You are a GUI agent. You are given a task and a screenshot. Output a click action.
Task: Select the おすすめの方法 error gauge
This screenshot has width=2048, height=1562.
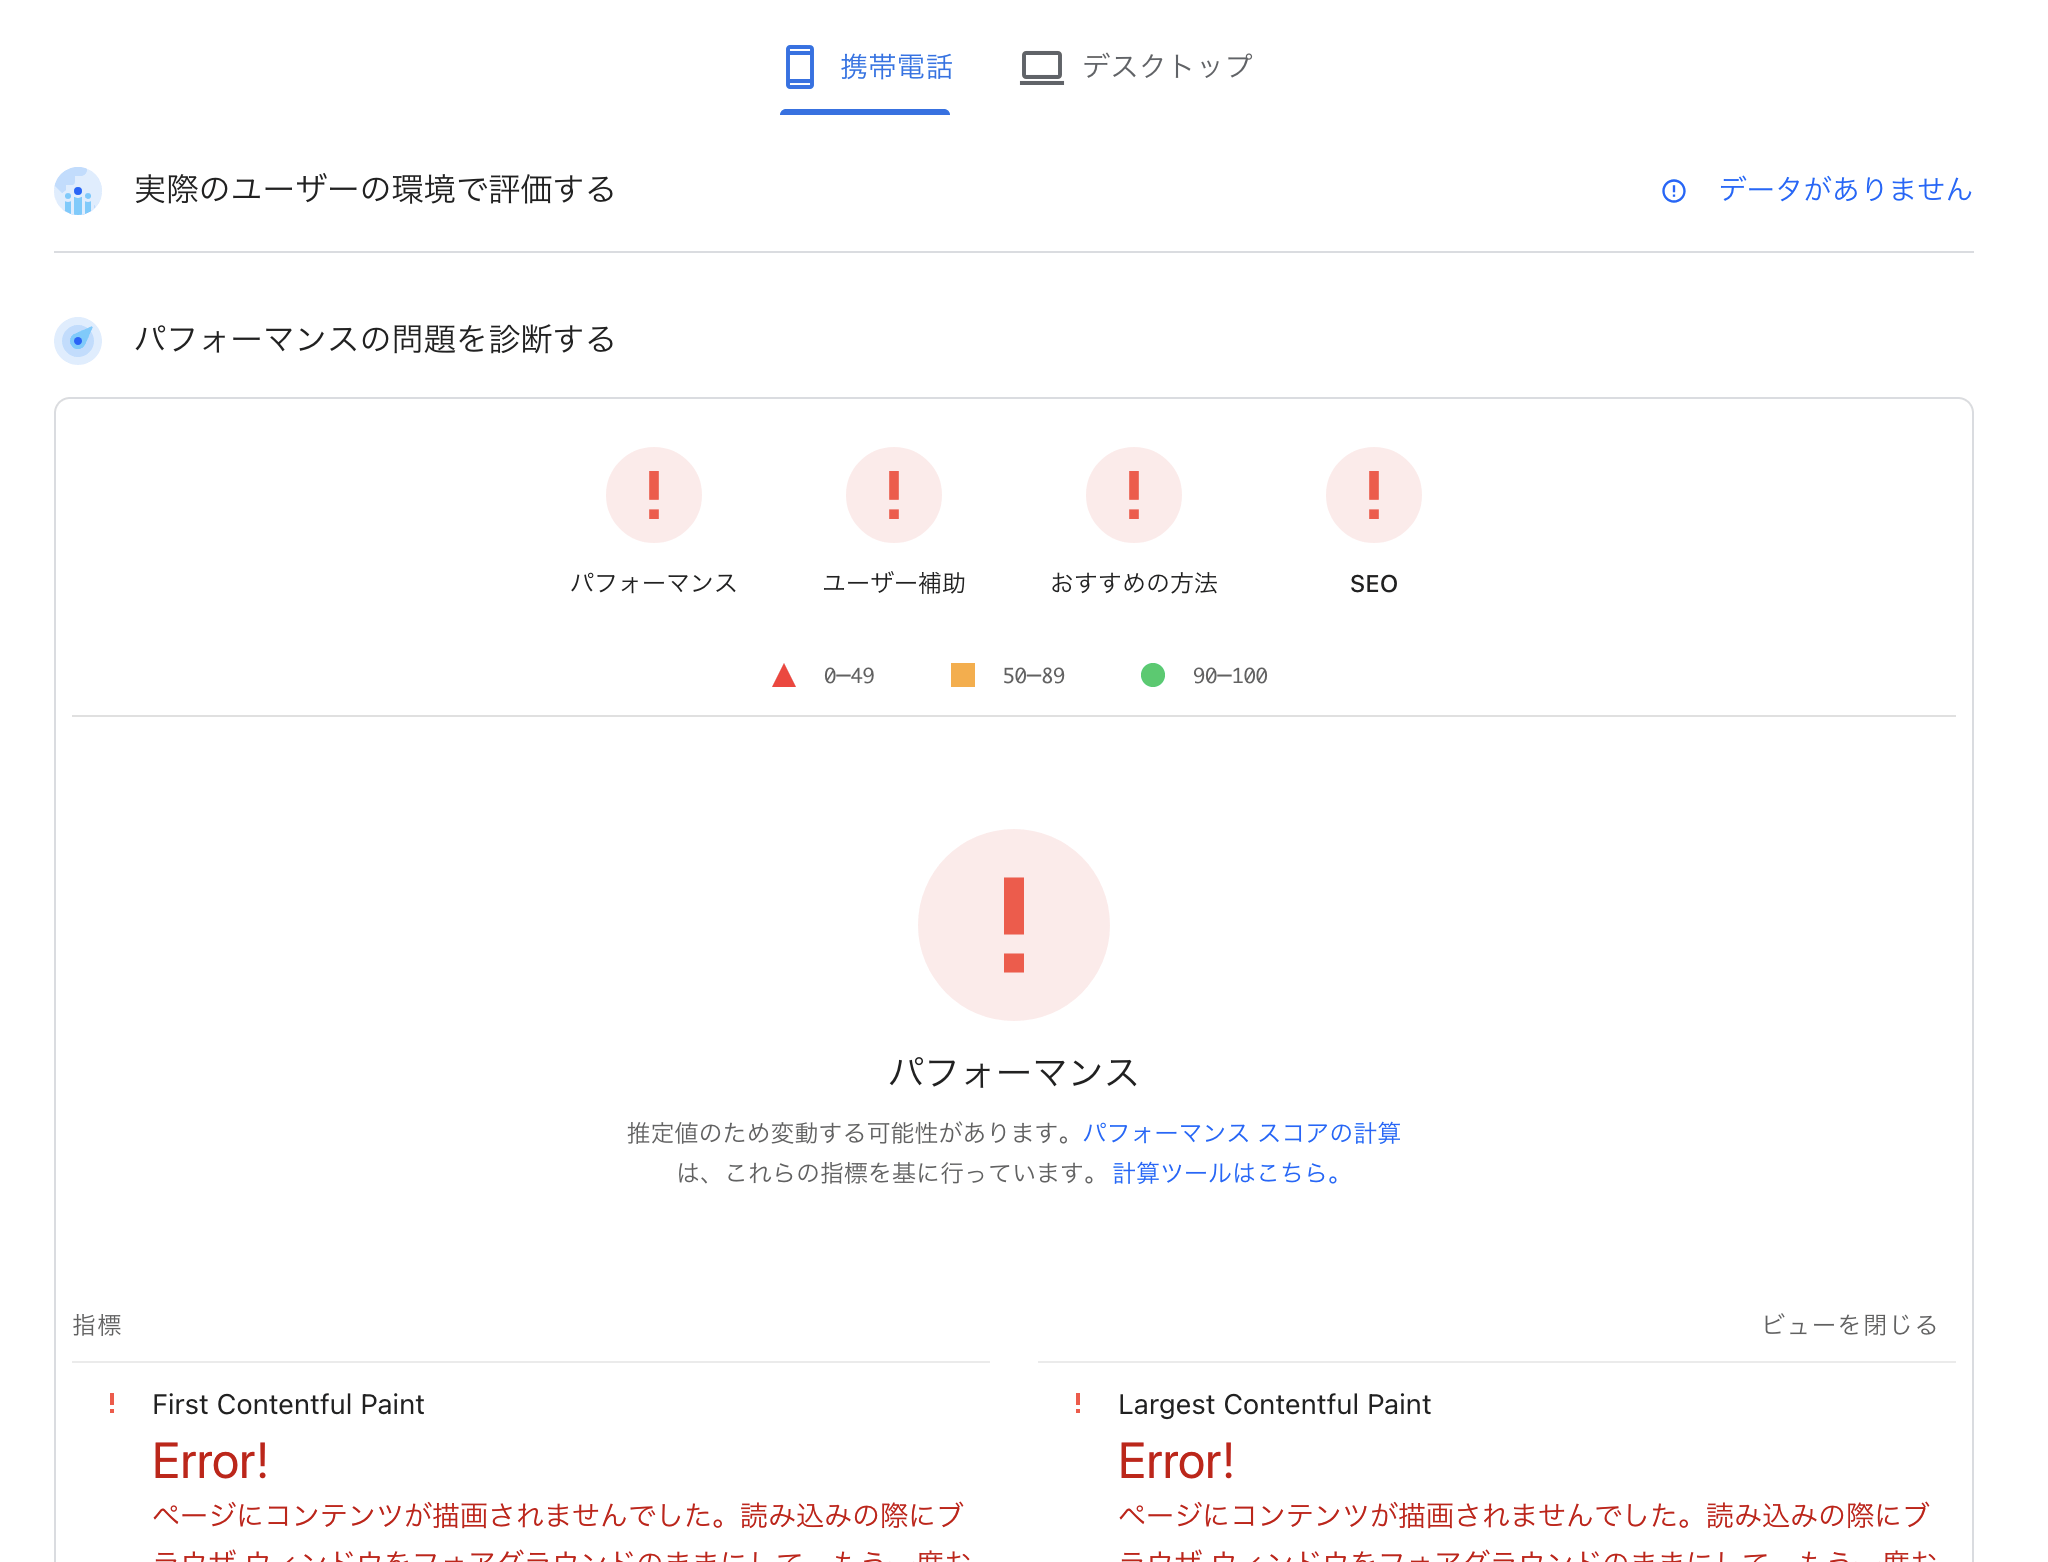pos(1134,495)
